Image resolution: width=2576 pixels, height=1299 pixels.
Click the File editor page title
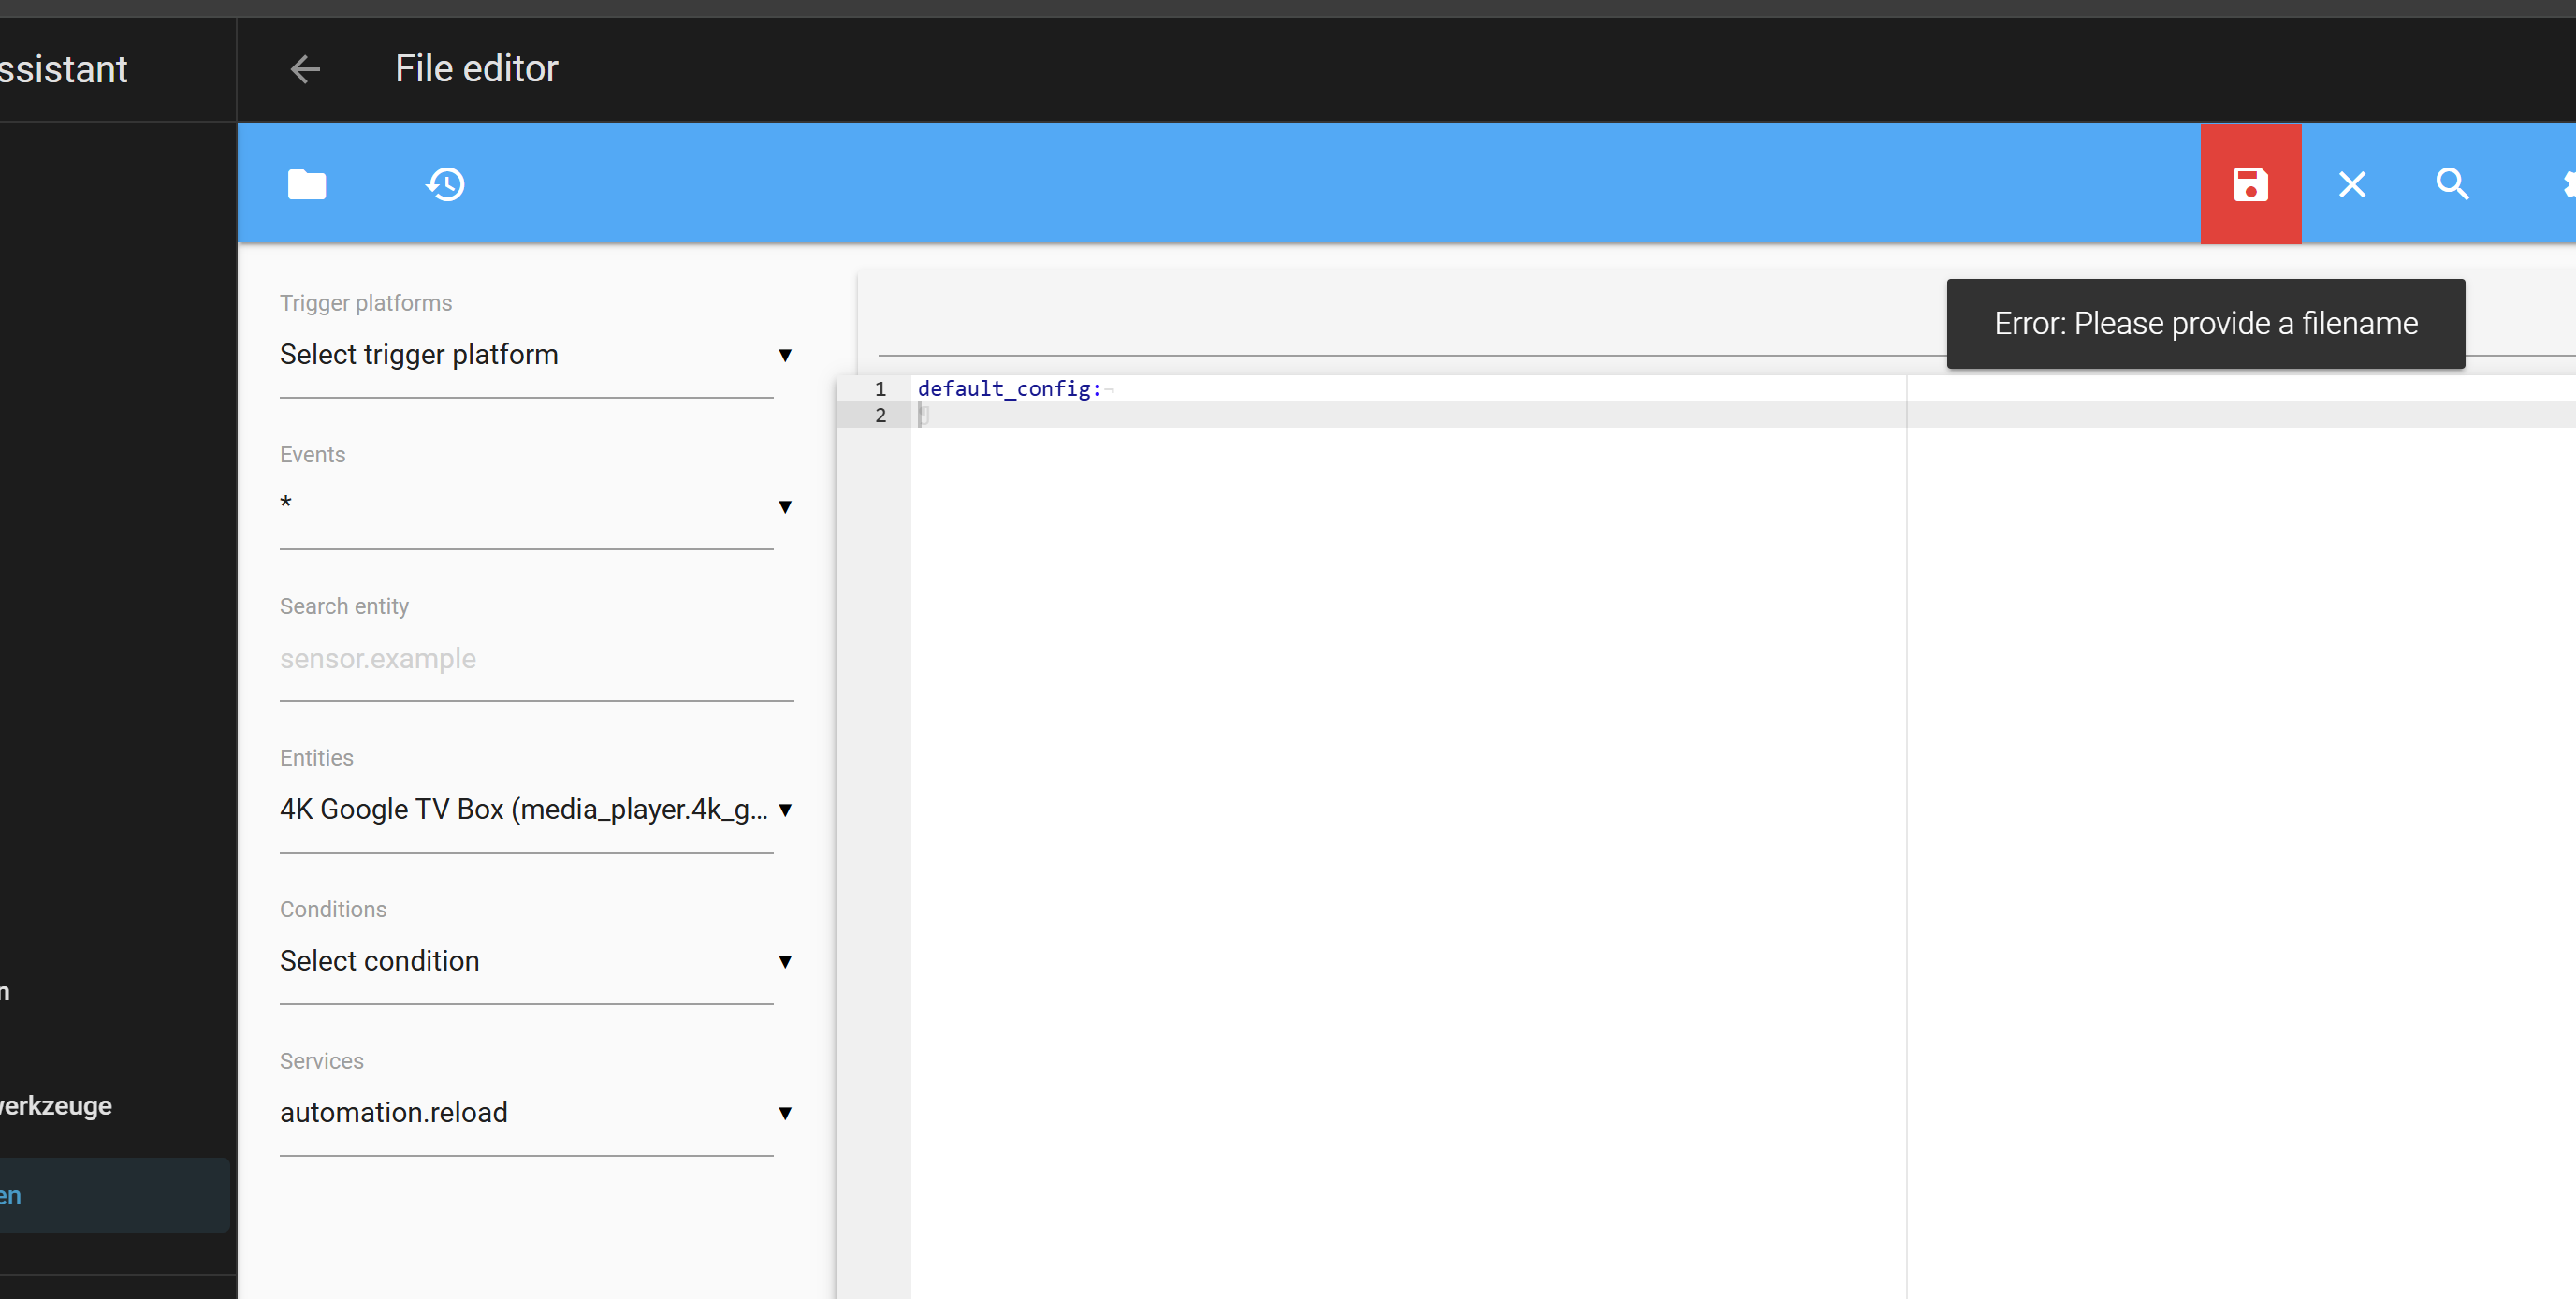(476, 69)
